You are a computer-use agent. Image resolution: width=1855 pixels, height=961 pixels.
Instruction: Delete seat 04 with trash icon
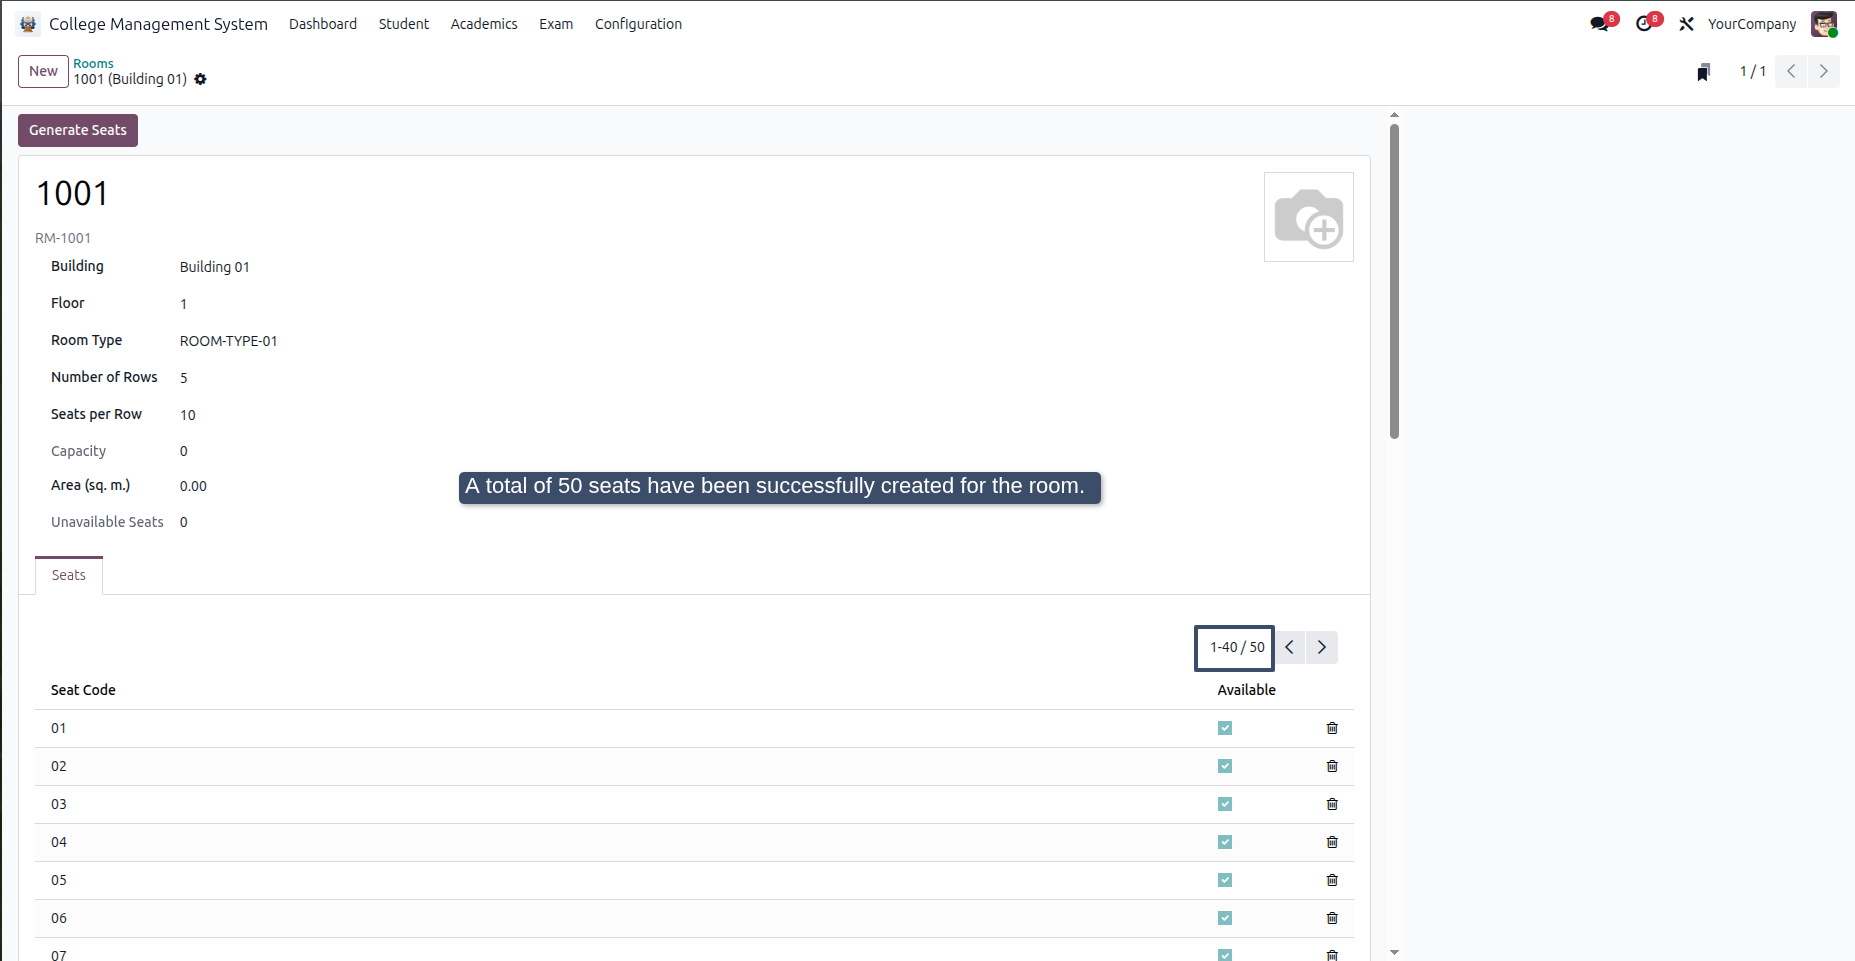1332,842
